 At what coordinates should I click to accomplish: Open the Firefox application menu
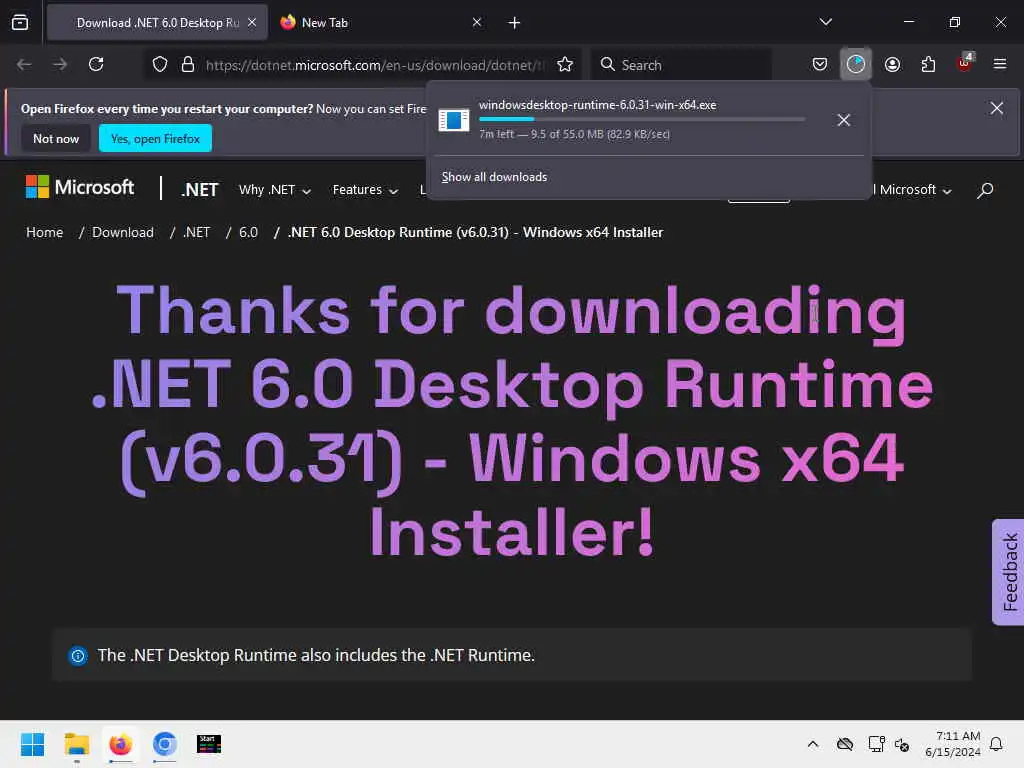tap(999, 64)
